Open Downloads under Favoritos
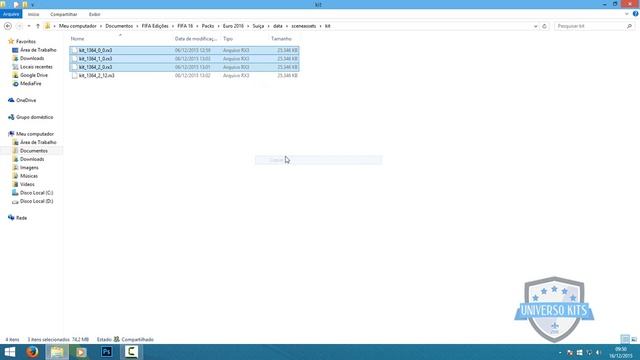The image size is (640, 360). tap(32, 58)
